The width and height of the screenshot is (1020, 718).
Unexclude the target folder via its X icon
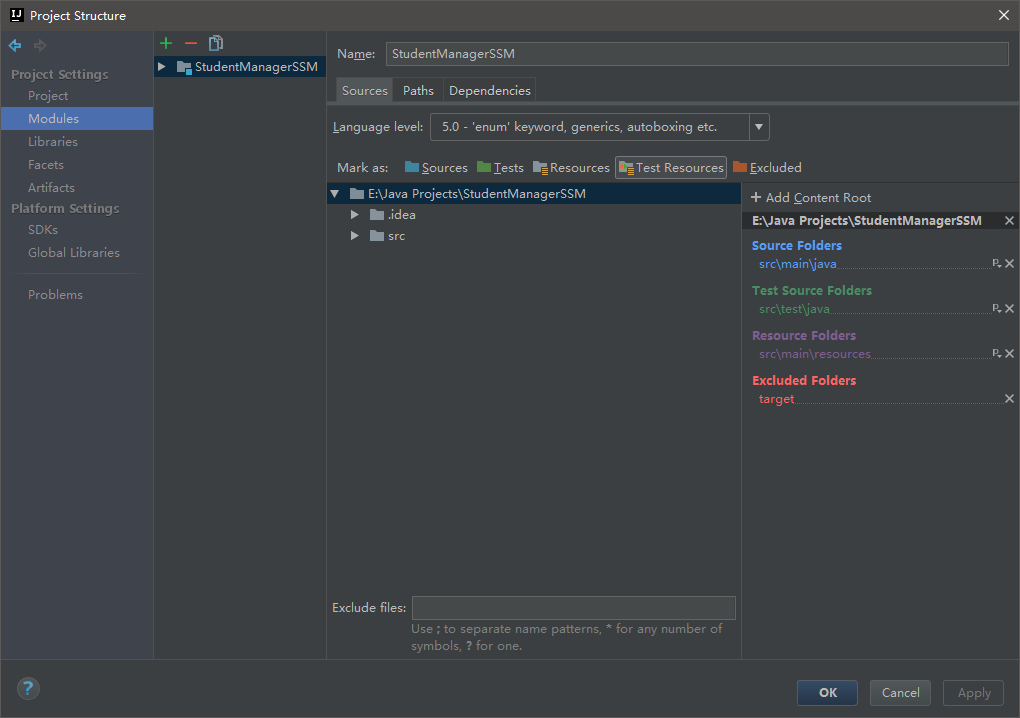point(1009,399)
